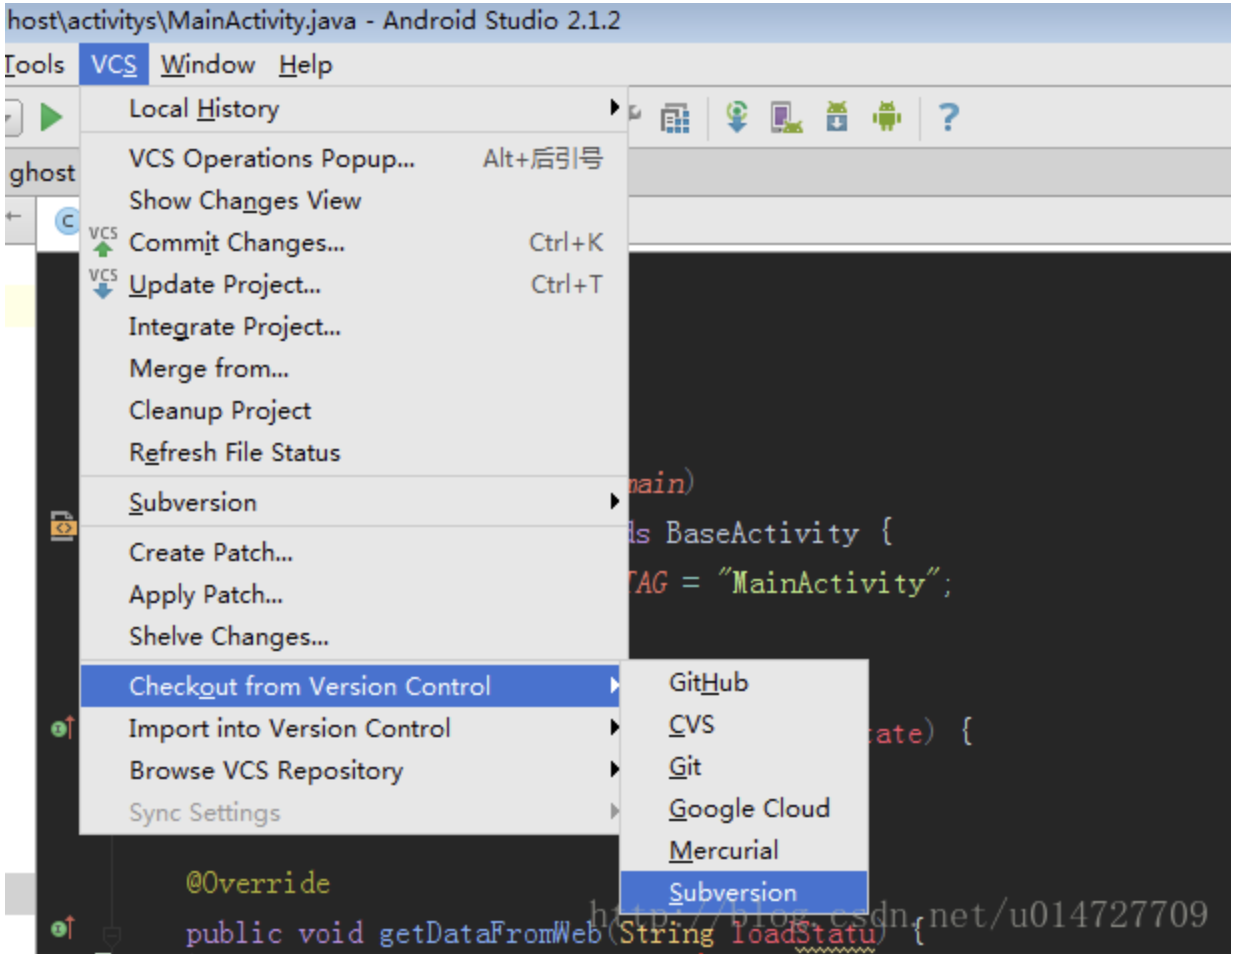Click gutter override marker beside getDataFromWeb
Viewport: 1238px width, 954px height.
coord(63,929)
